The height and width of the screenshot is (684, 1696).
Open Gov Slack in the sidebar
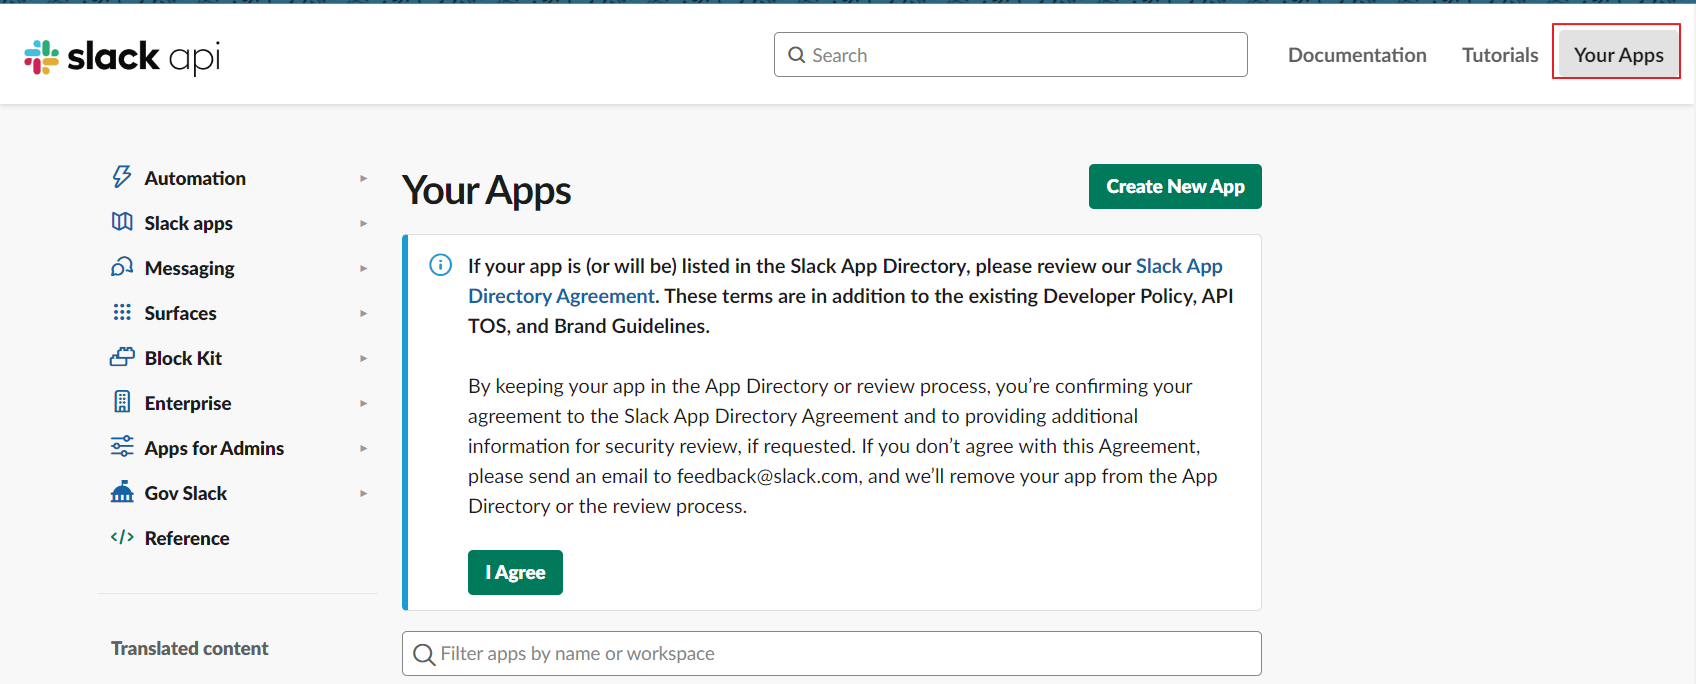tap(186, 493)
